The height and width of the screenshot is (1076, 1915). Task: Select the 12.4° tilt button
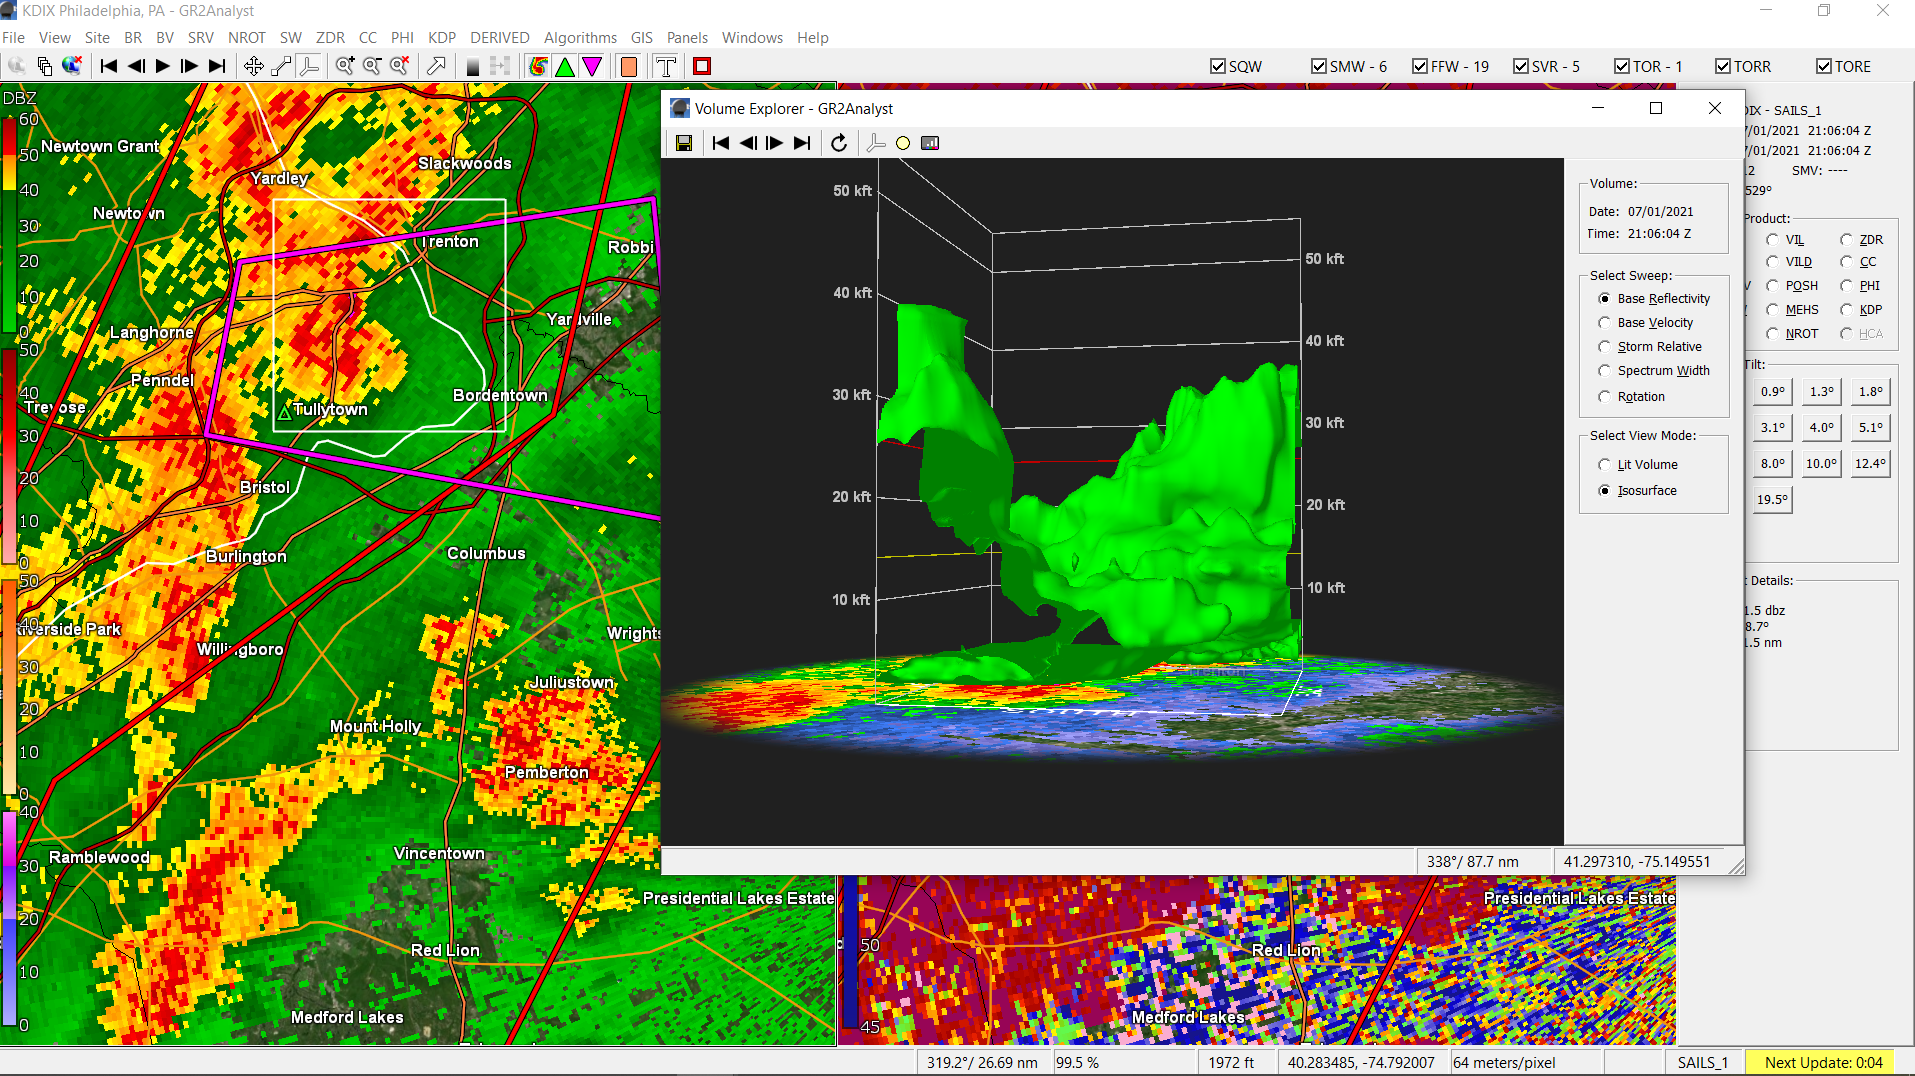(x=1870, y=464)
